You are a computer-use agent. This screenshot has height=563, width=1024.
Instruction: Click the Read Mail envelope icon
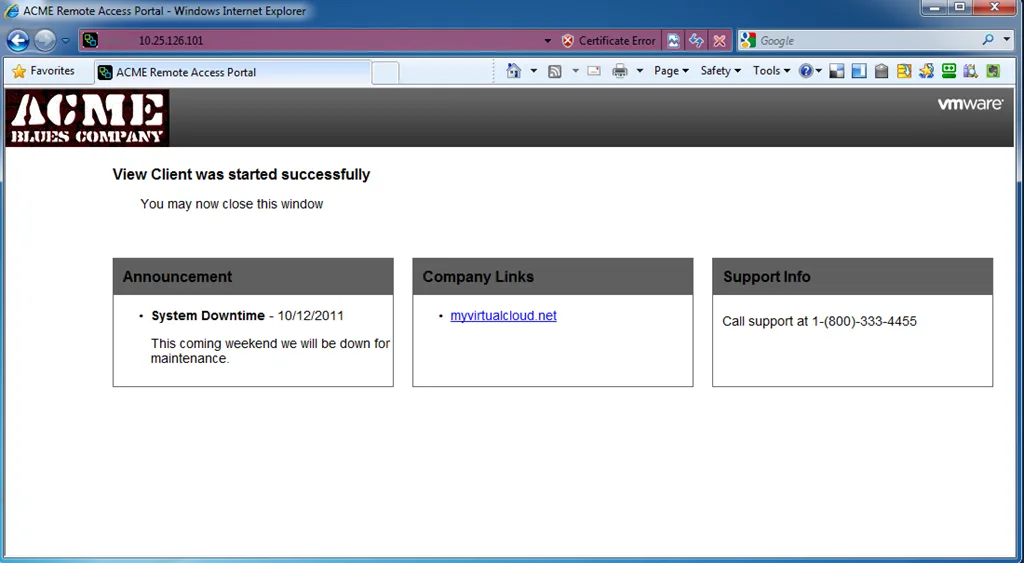[x=594, y=71]
